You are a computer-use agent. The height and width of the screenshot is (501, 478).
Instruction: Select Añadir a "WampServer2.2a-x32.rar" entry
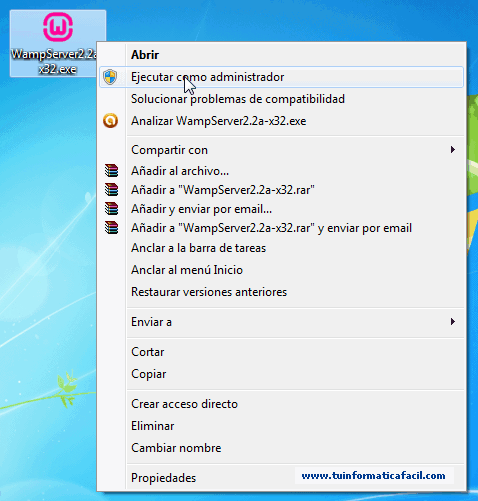point(281,190)
